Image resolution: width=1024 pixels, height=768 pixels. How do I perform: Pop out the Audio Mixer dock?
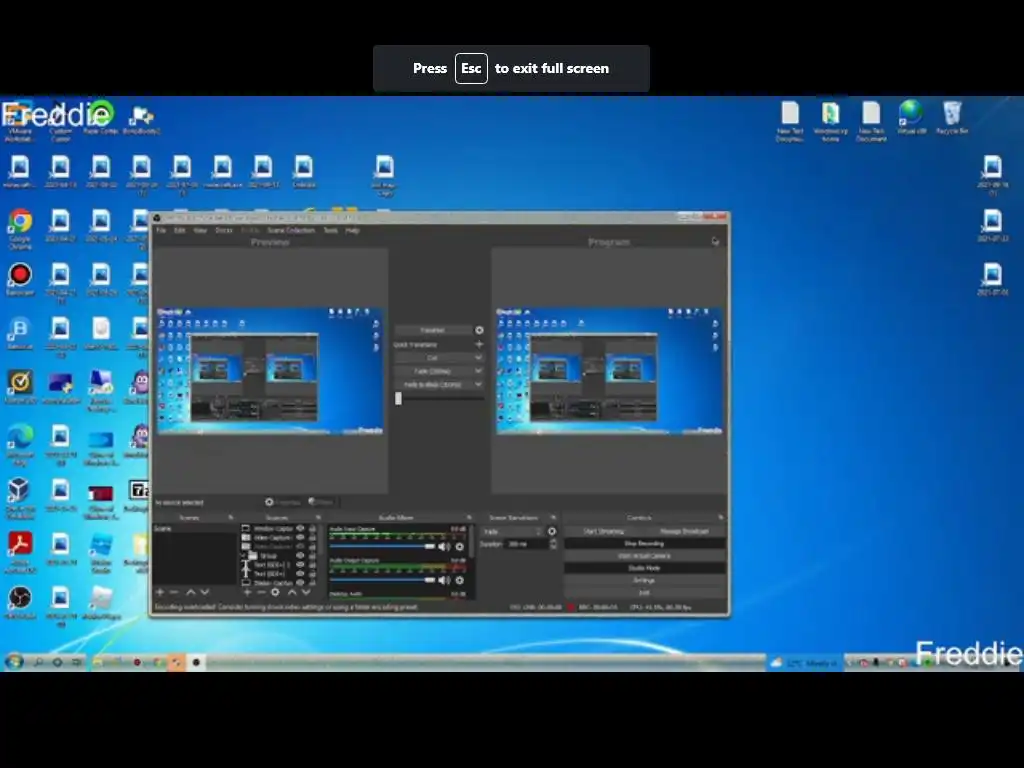[468, 517]
